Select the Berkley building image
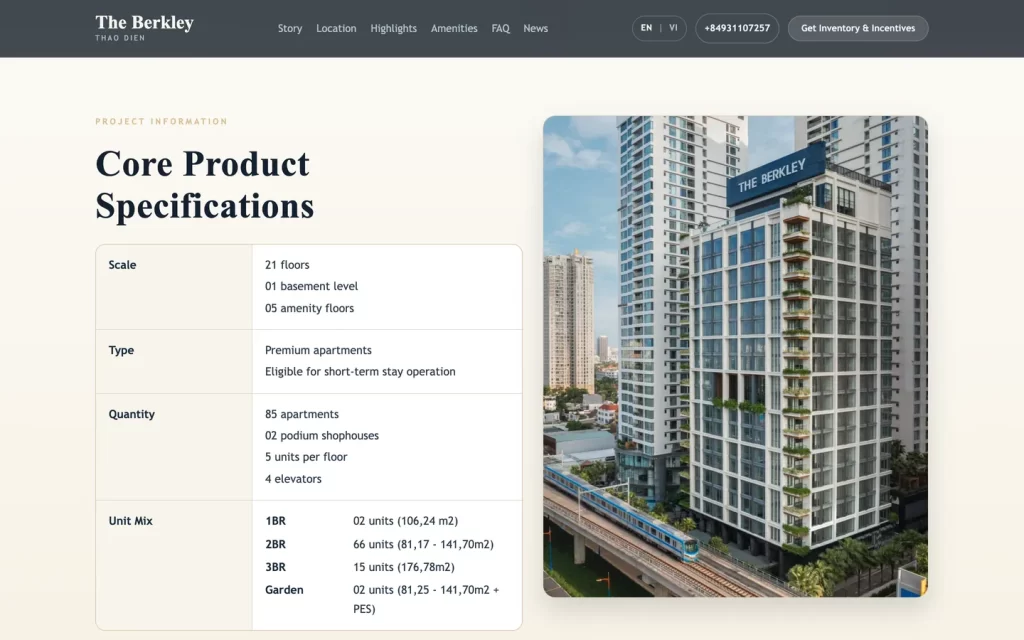1024x640 pixels. coord(735,356)
